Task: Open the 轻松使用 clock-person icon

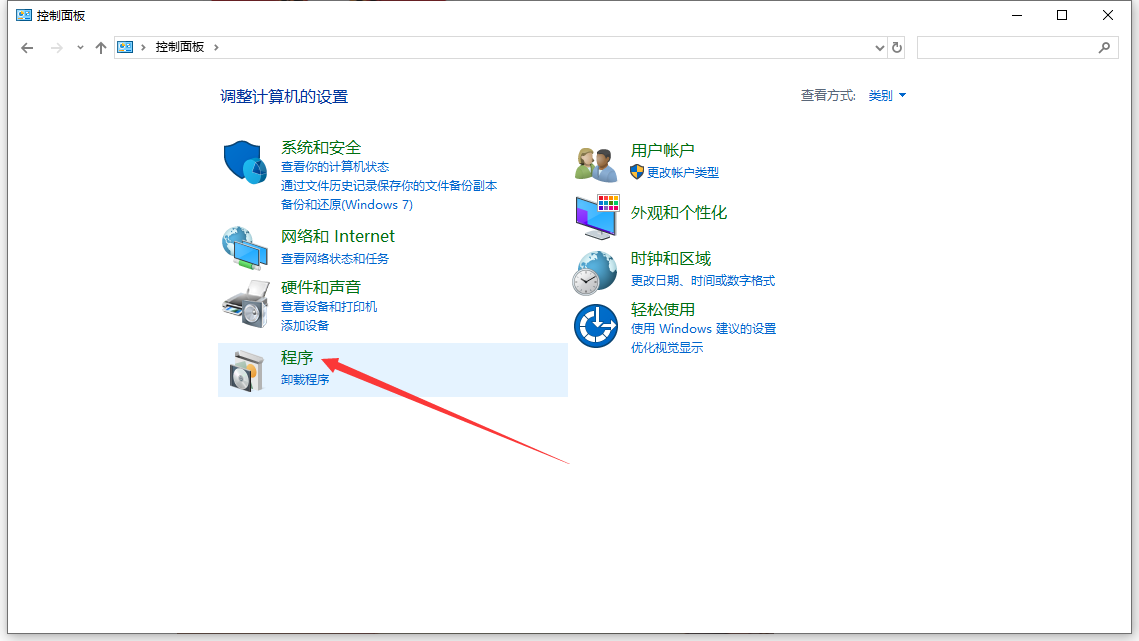Action: [x=595, y=325]
